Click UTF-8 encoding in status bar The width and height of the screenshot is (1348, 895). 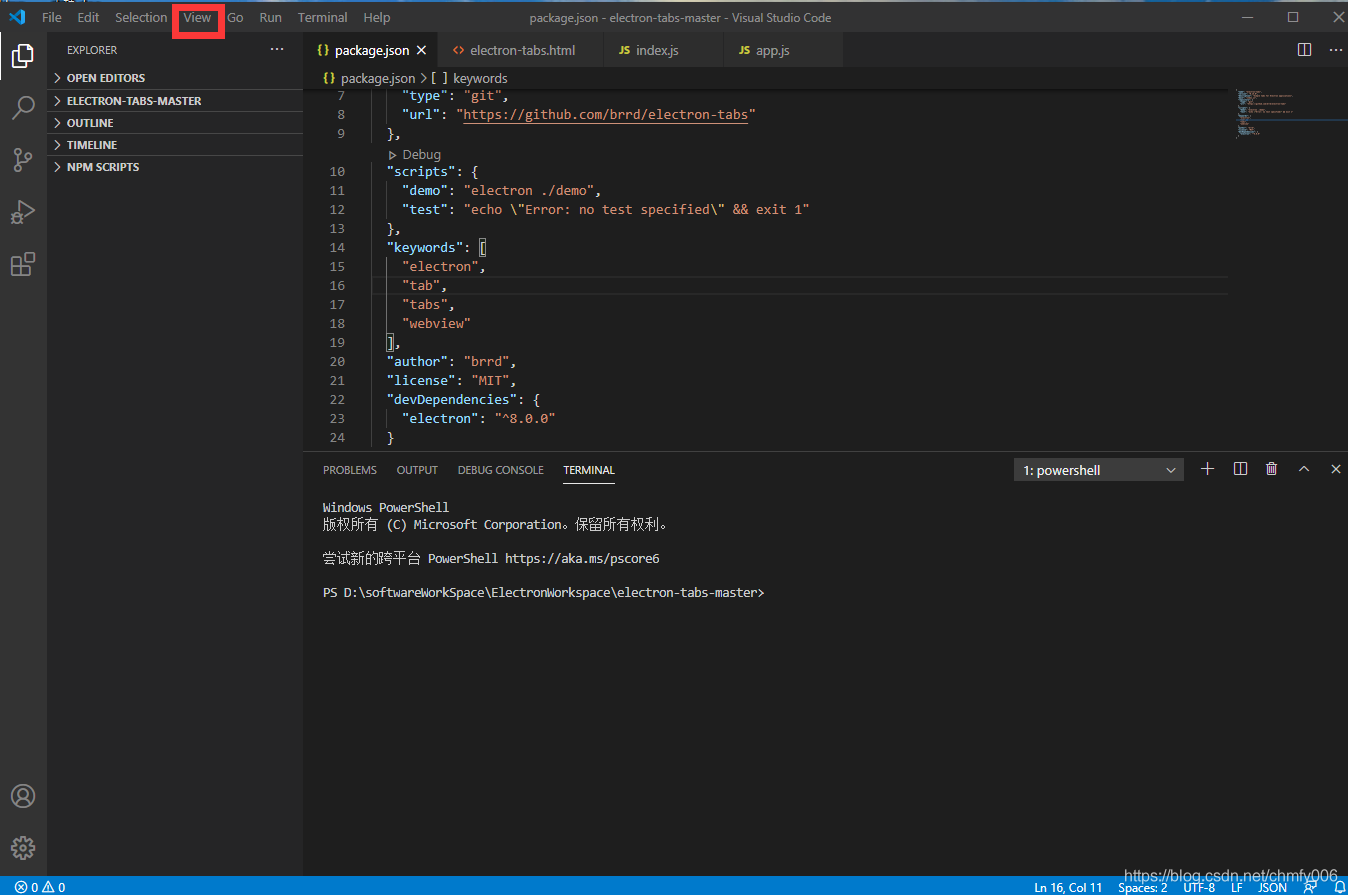point(1199,887)
